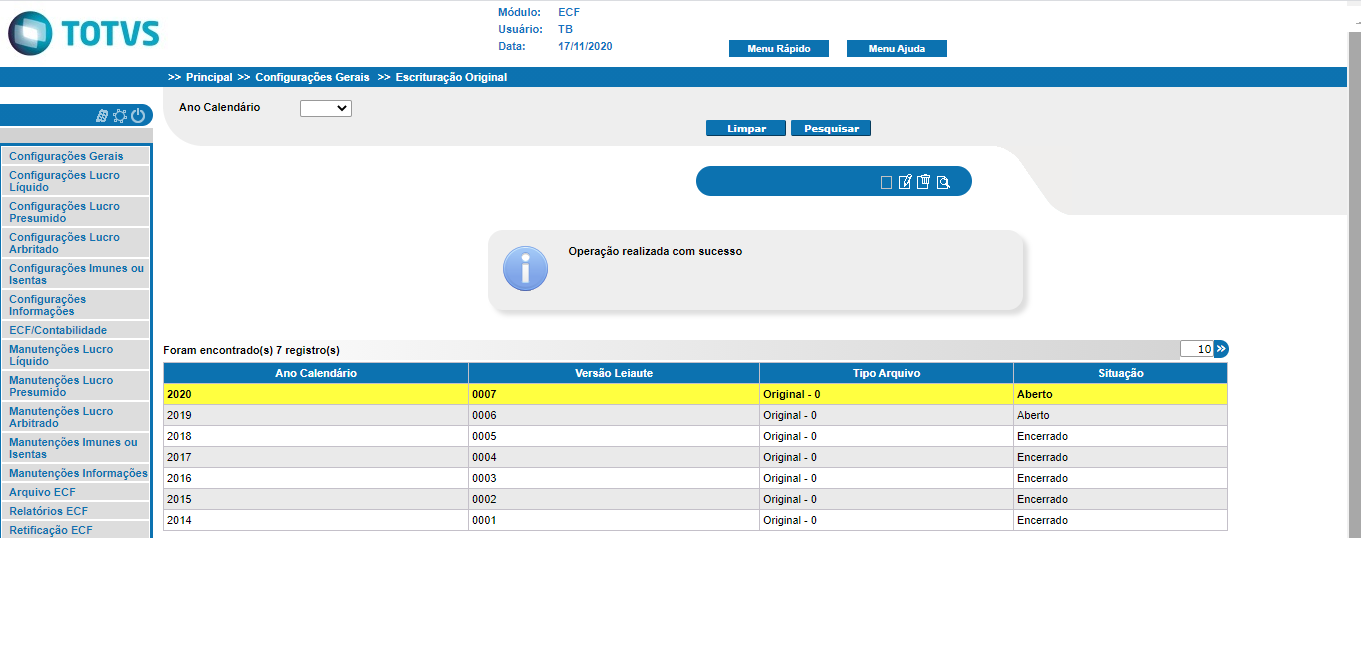Open Relatórios ECF menu item
The height and width of the screenshot is (664, 1366).
tap(75, 511)
